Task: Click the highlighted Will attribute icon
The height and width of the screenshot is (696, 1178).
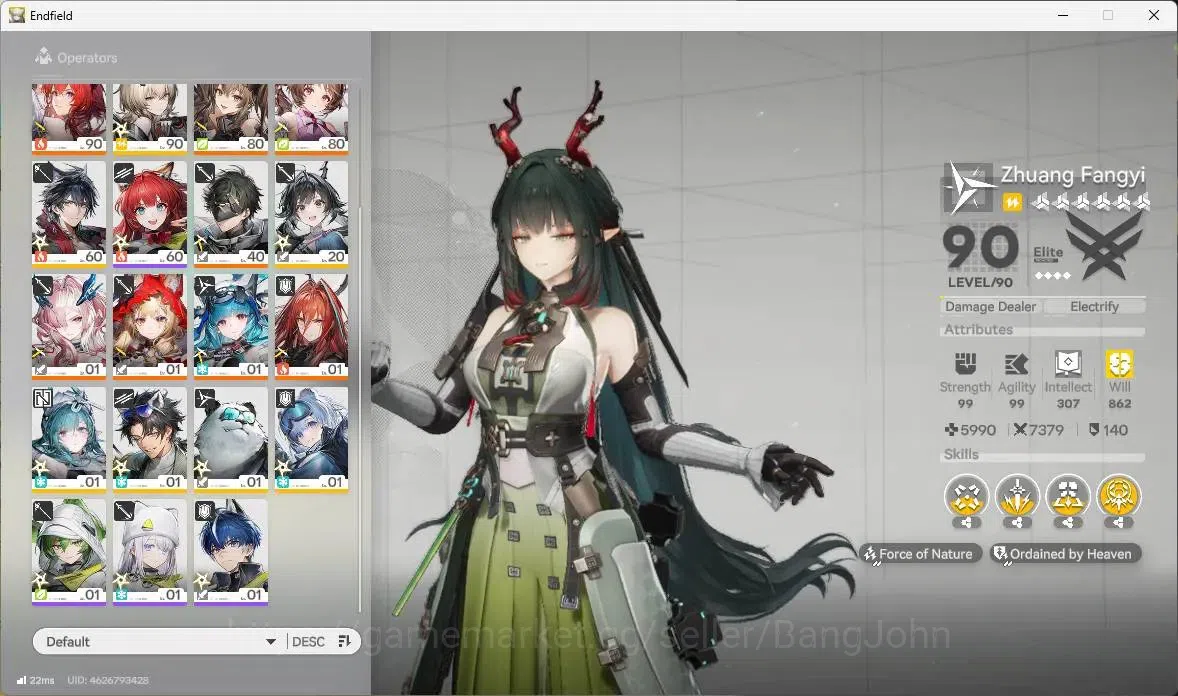Action: coord(1119,364)
